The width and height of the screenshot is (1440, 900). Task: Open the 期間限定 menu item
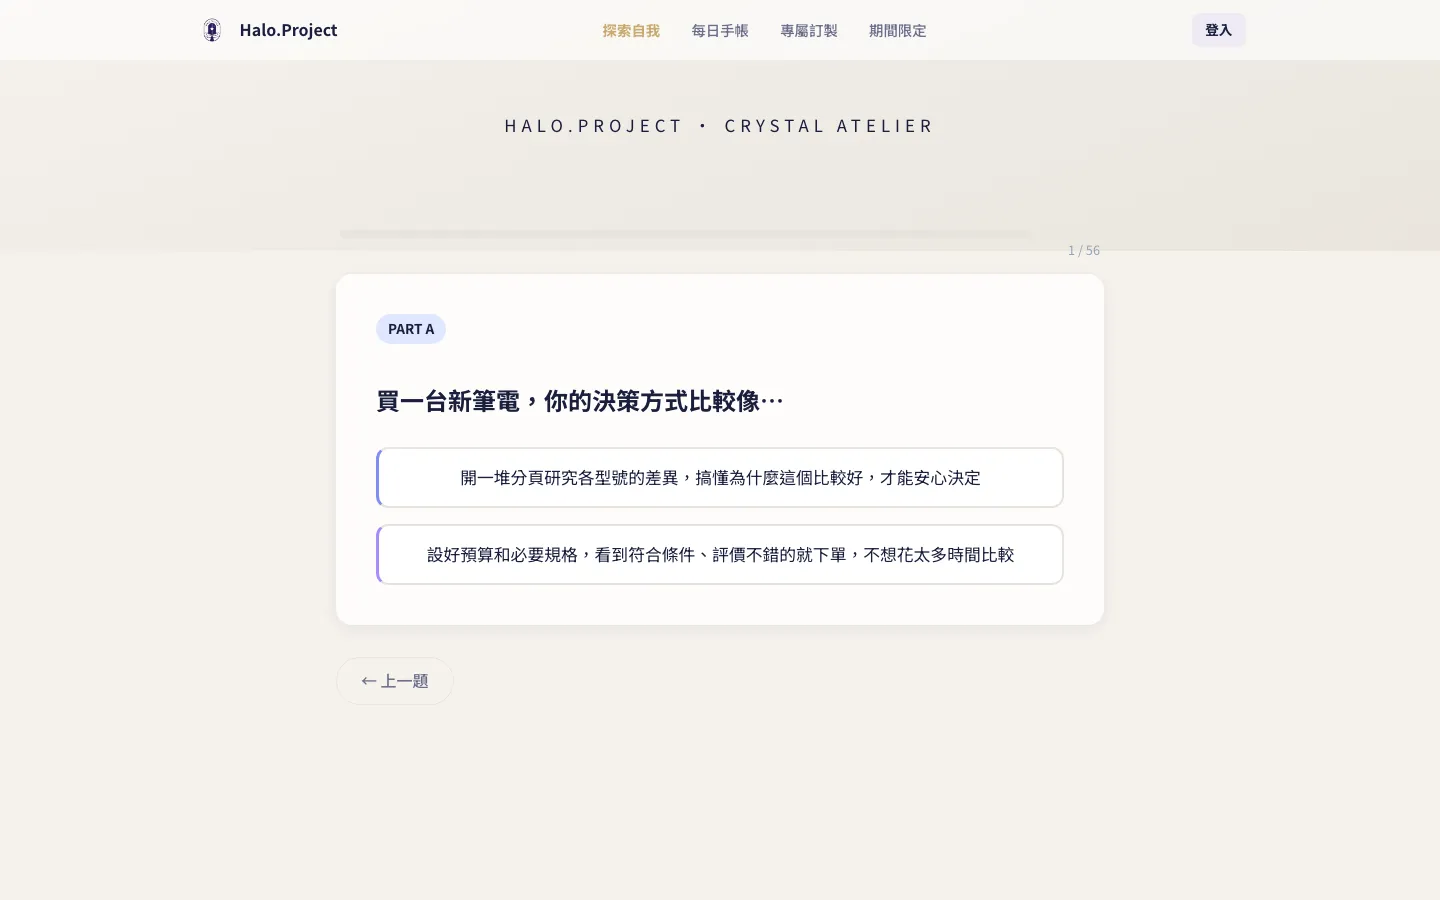[x=898, y=31]
